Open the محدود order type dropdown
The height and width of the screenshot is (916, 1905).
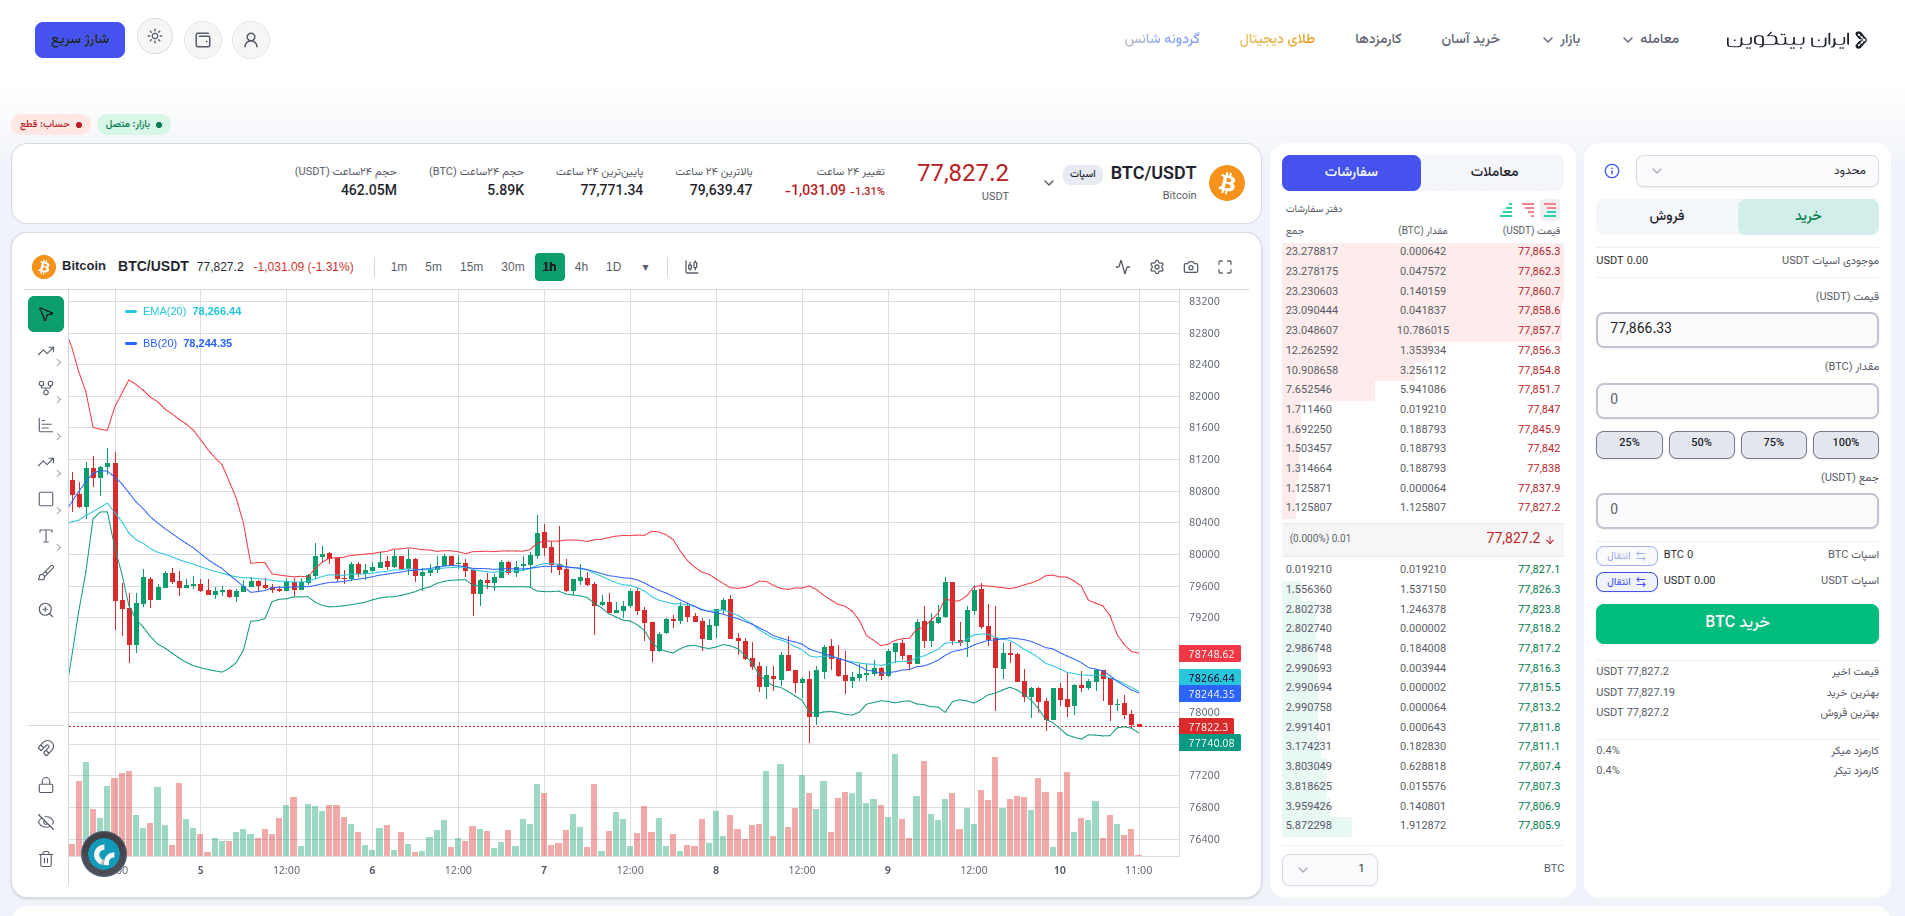pyautogui.click(x=1757, y=171)
